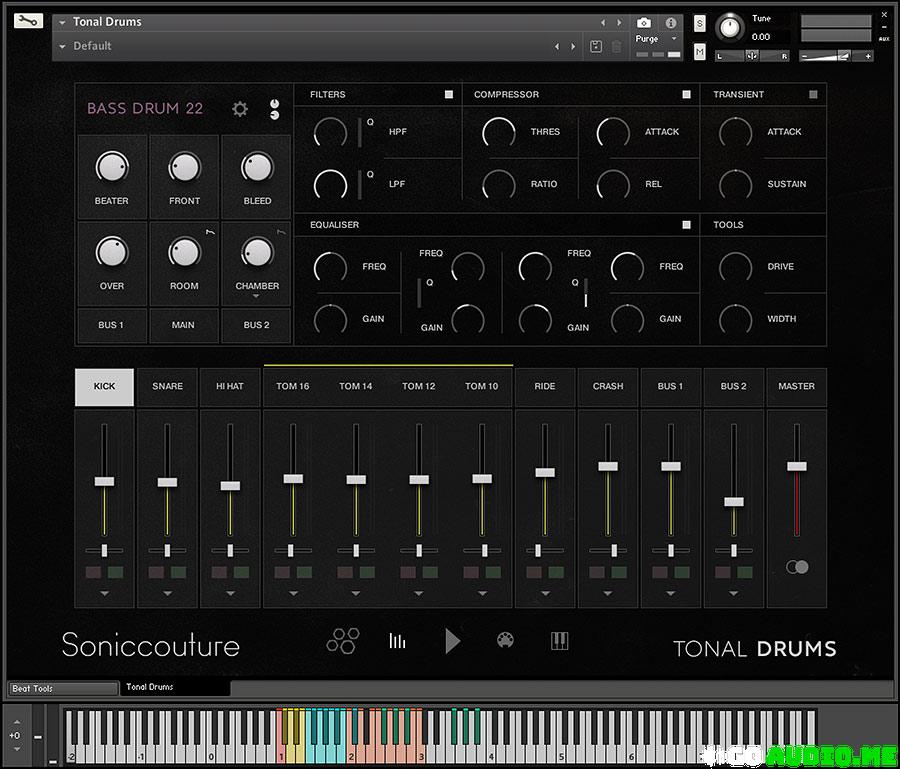The width and height of the screenshot is (900, 769).
Task: Click the camera snapshot icon
Action: pos(645,22)
